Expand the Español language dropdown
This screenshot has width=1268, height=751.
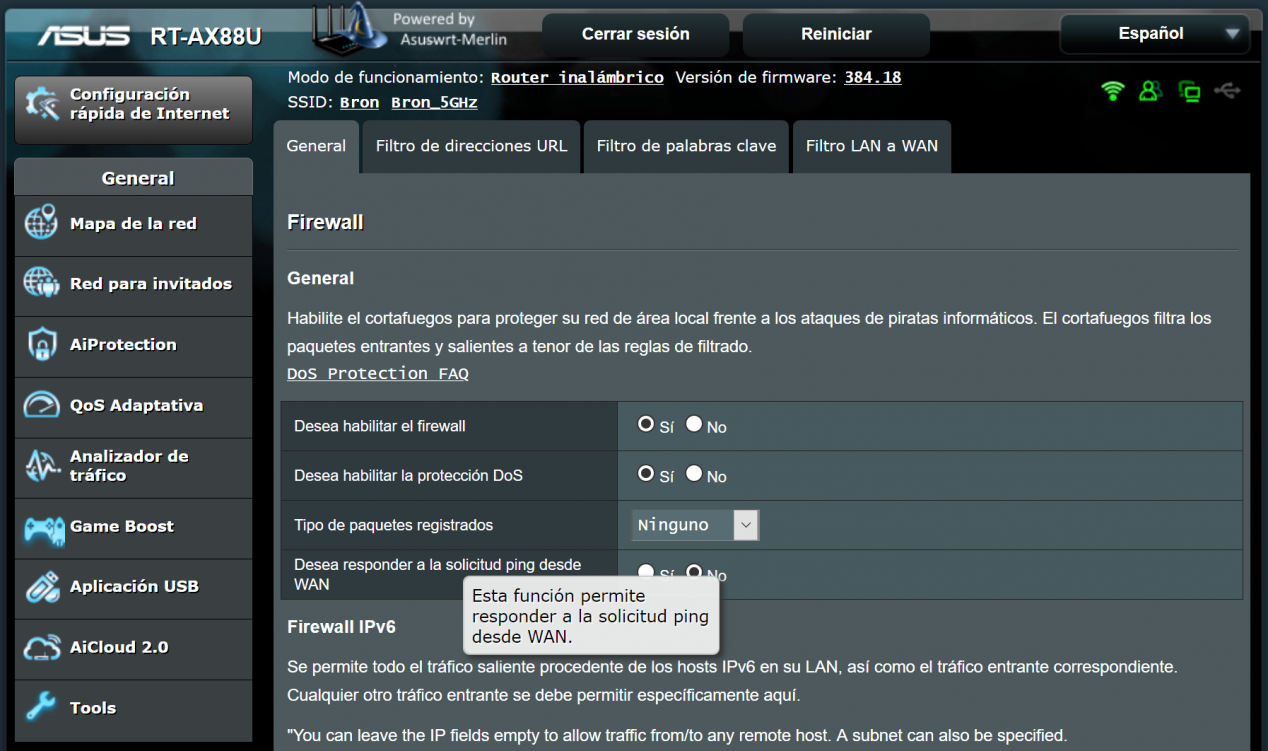(x=1155, y=34)
